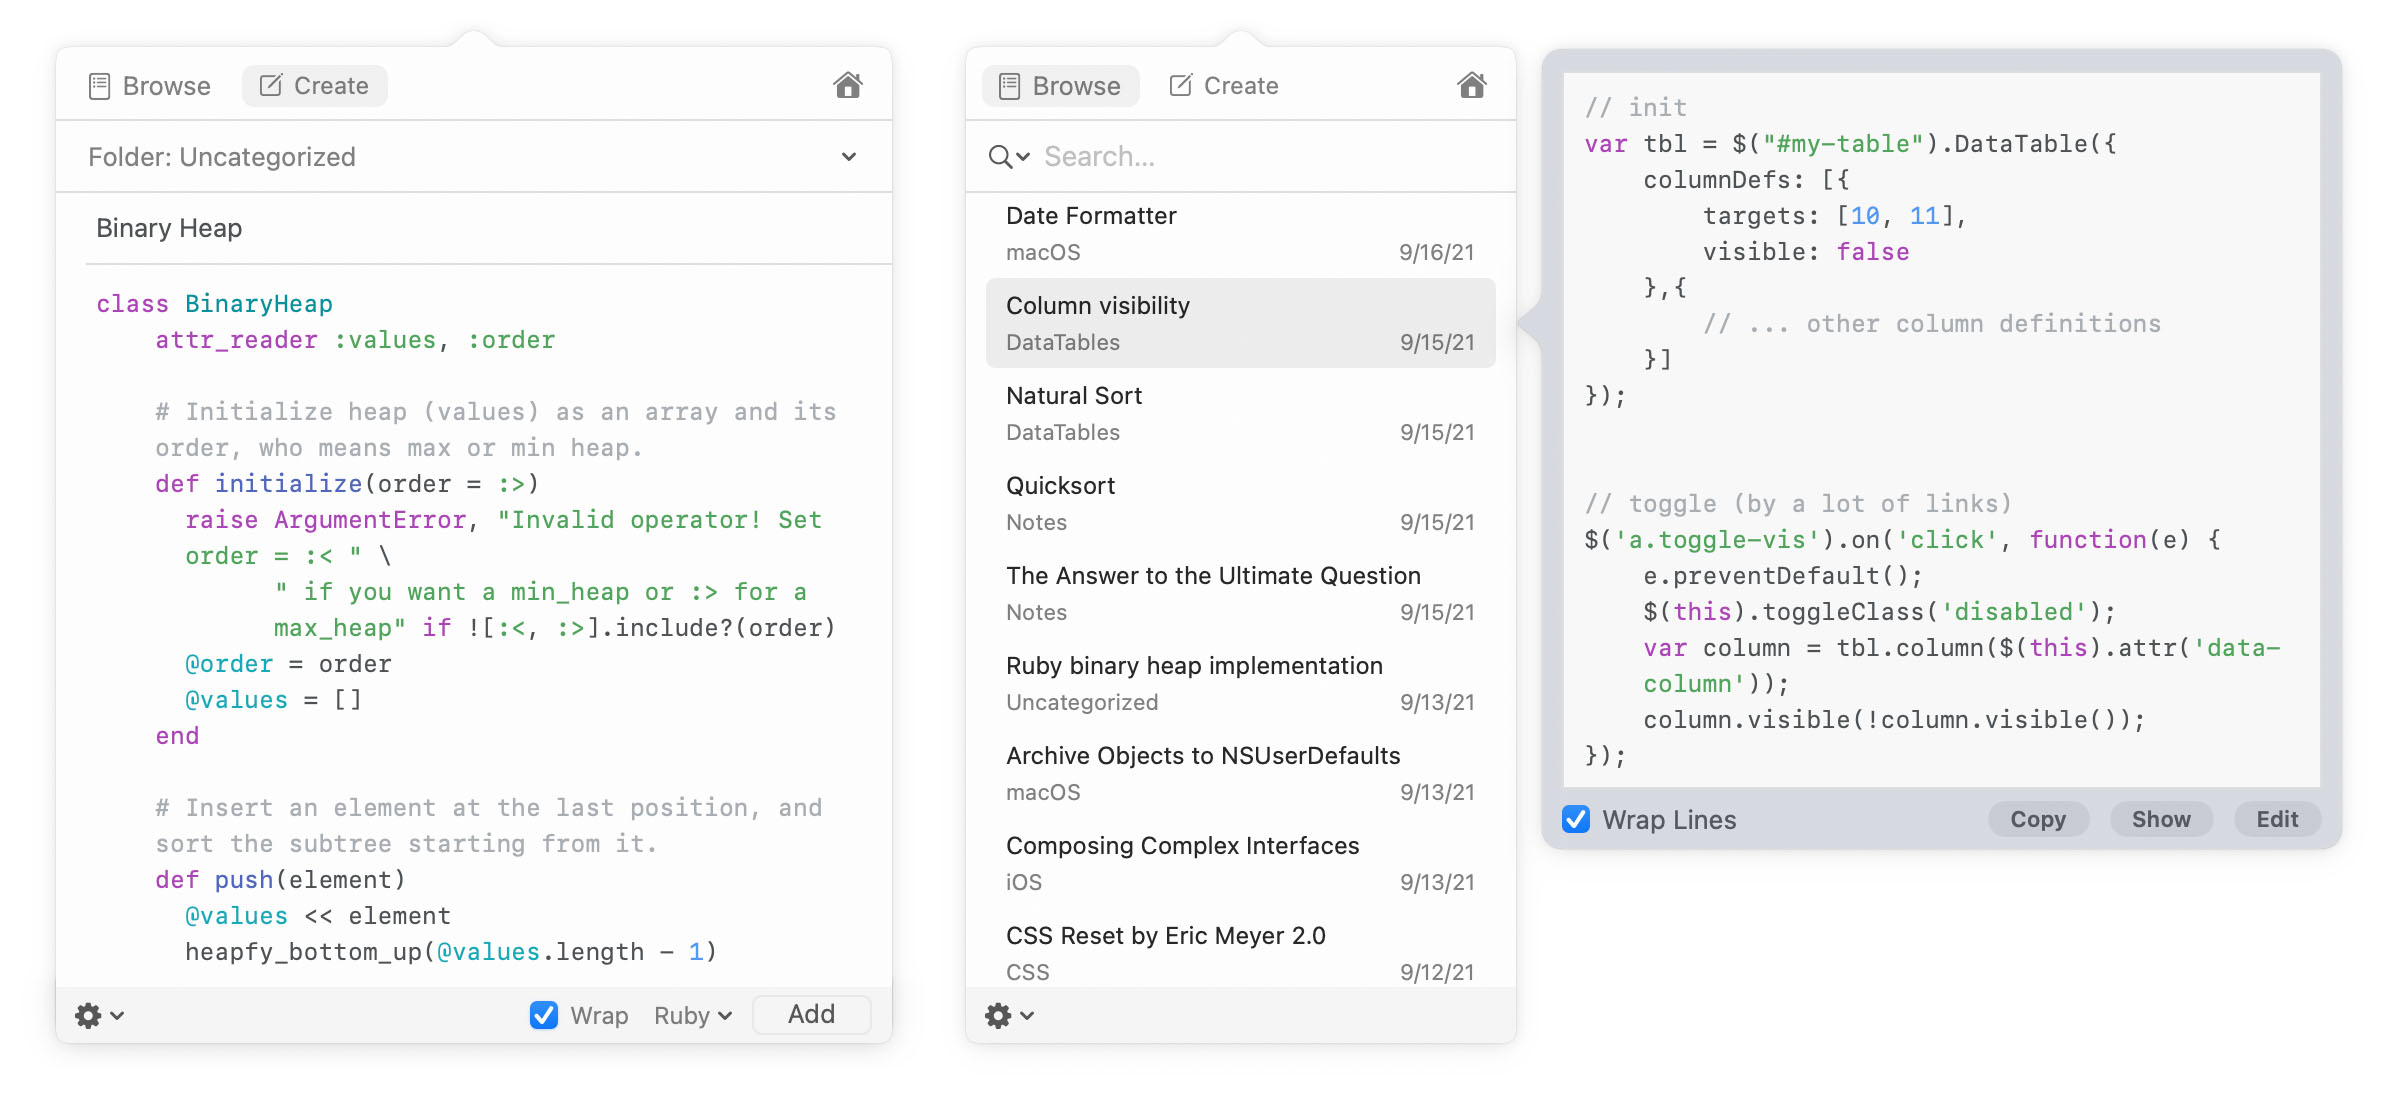Click the Edit button in preview
Viewport: 2400px width, 1094px height.
point(2277,819)
